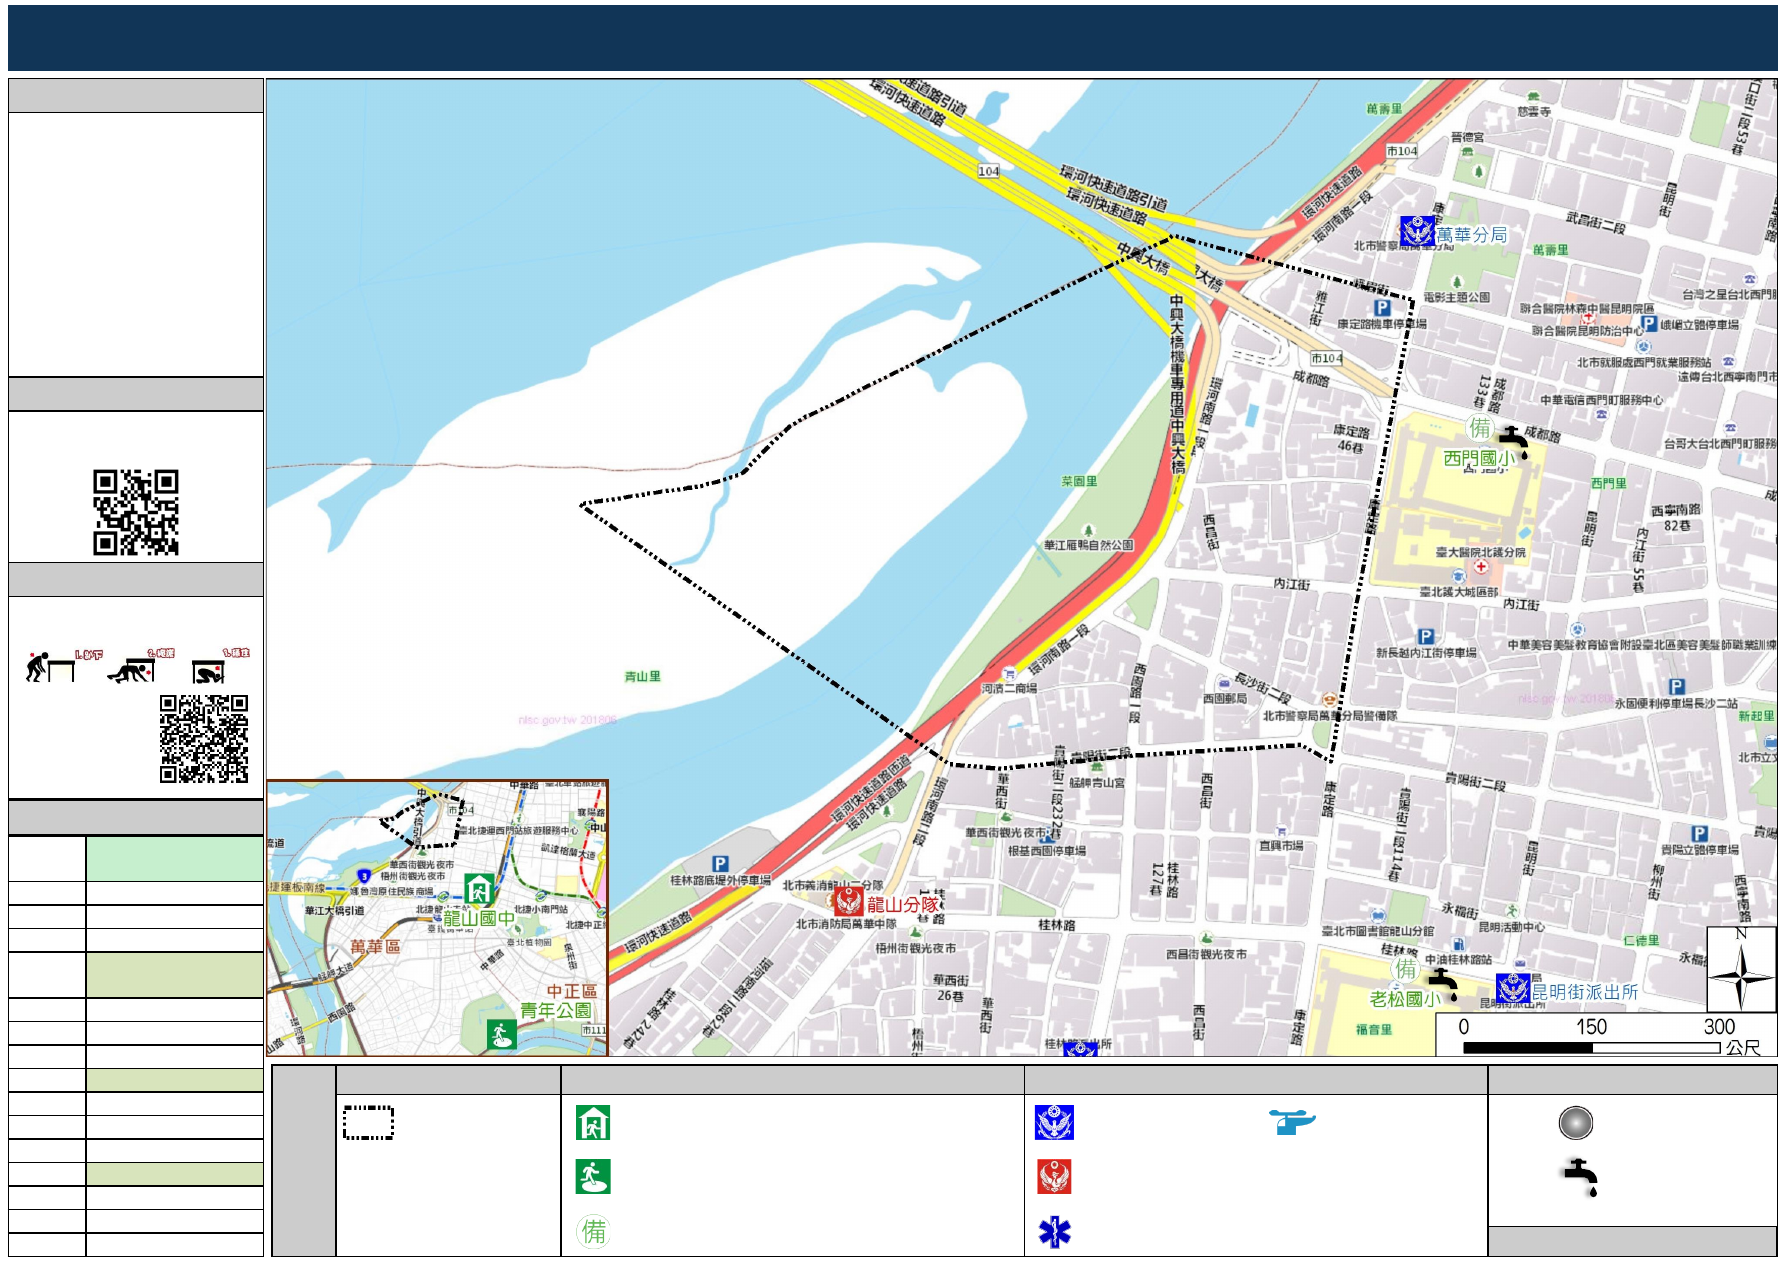Click the post office icon above 西園郵局
1786x1263 pixels.
point(1225,685)
